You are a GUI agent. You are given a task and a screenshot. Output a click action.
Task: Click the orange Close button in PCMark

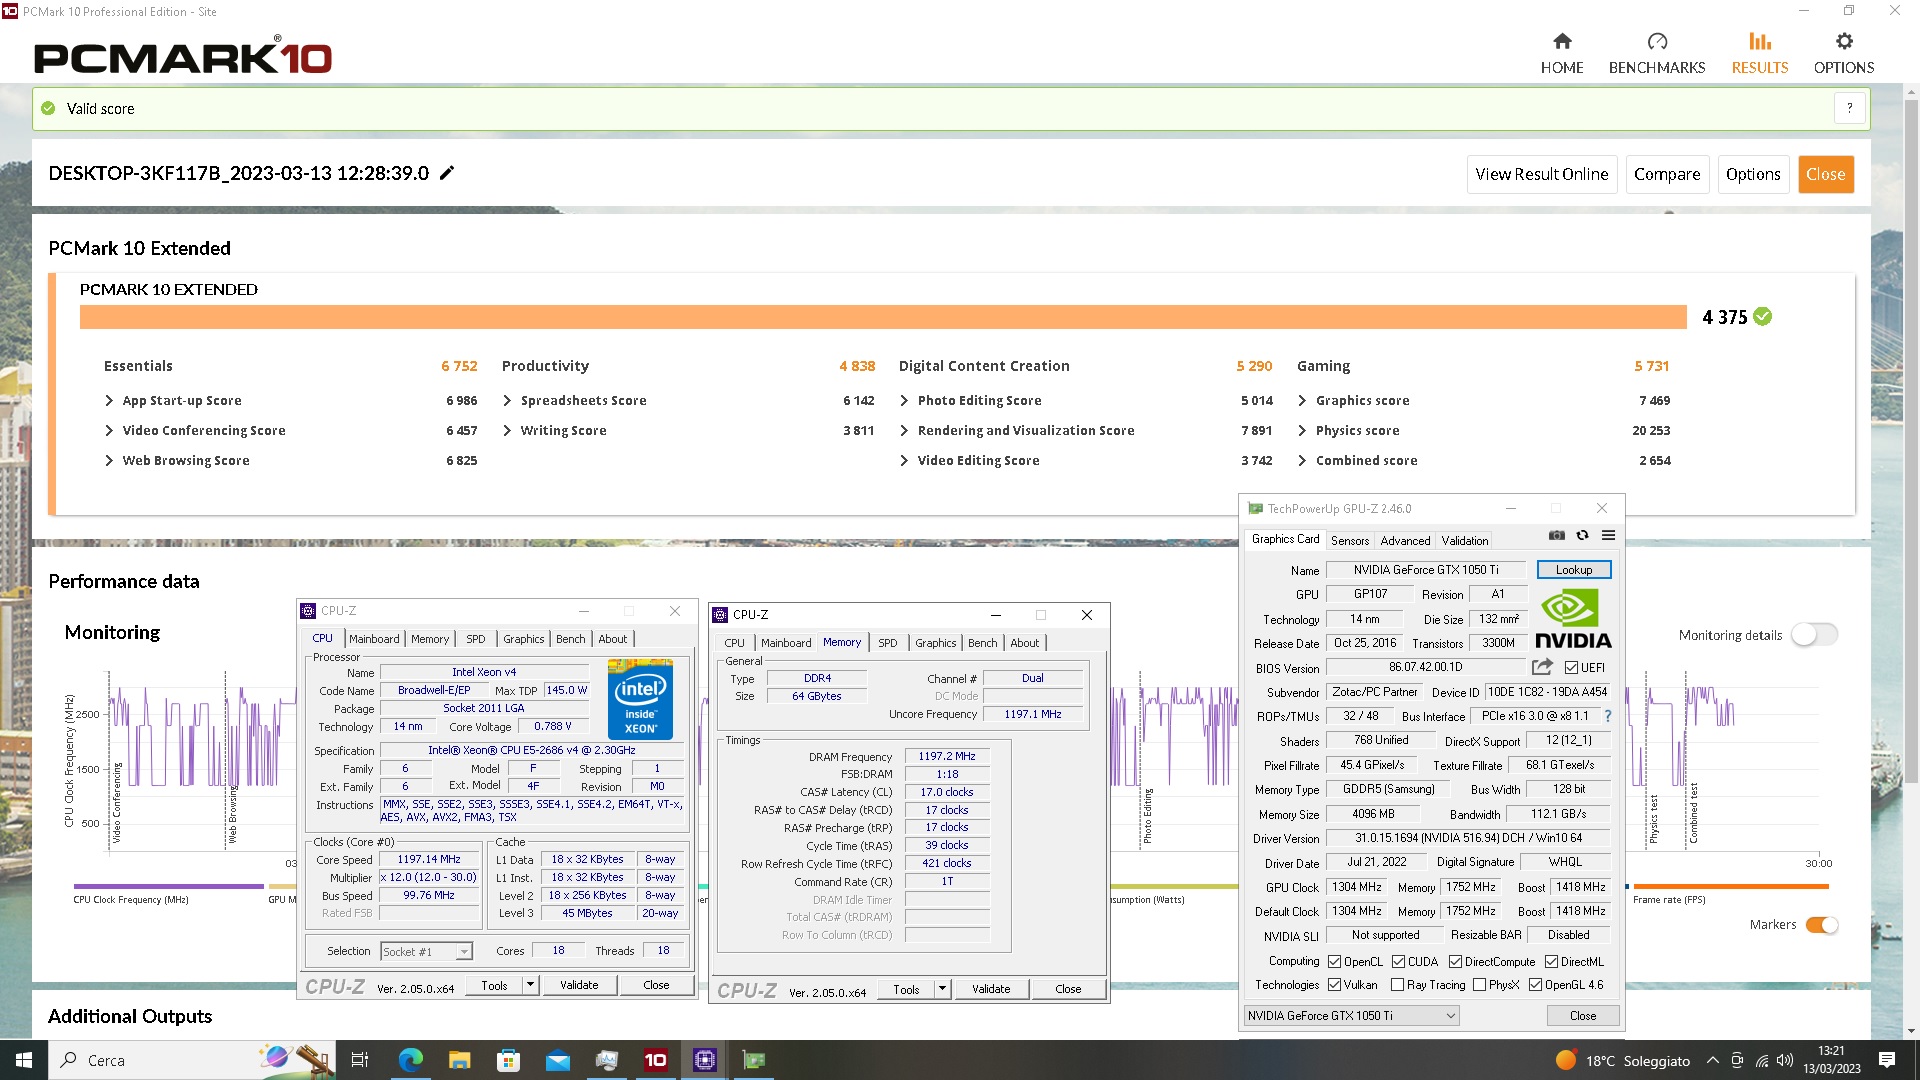1825,174
